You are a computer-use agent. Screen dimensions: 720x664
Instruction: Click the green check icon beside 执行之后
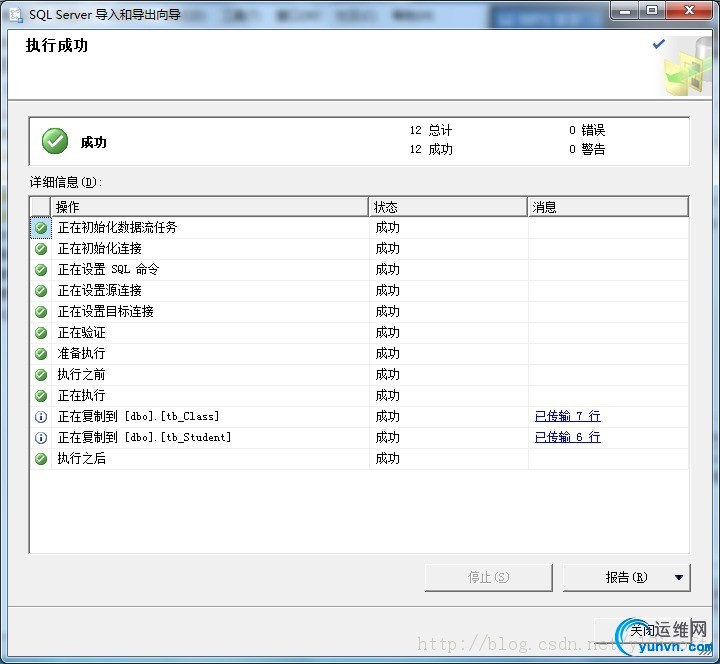[41, 459]
